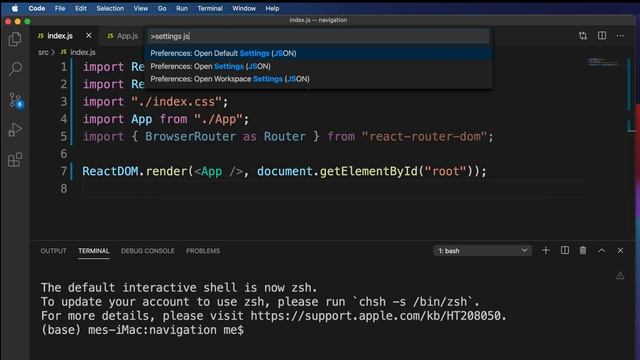Click the "./App" string on line 4
The width and height of the screenshot is (640, 360).
point(218,119)
